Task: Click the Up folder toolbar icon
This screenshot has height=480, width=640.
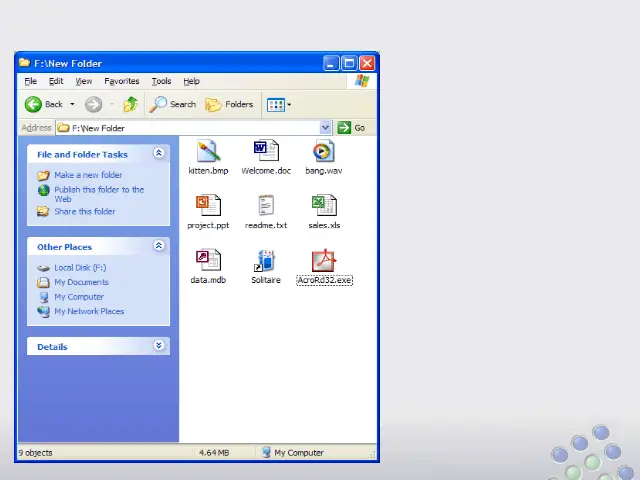Action: 130,104
